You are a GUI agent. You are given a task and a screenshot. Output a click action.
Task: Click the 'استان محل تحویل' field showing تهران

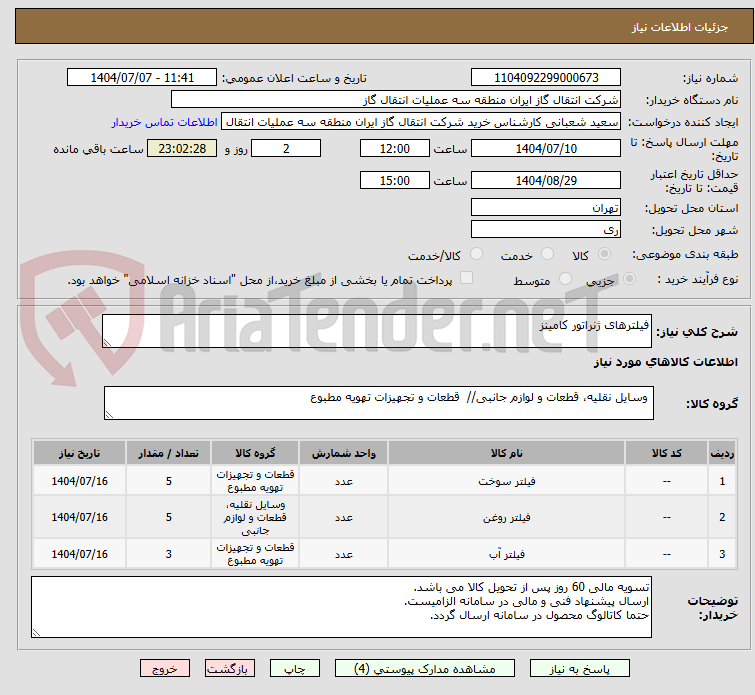pos(545,208)
